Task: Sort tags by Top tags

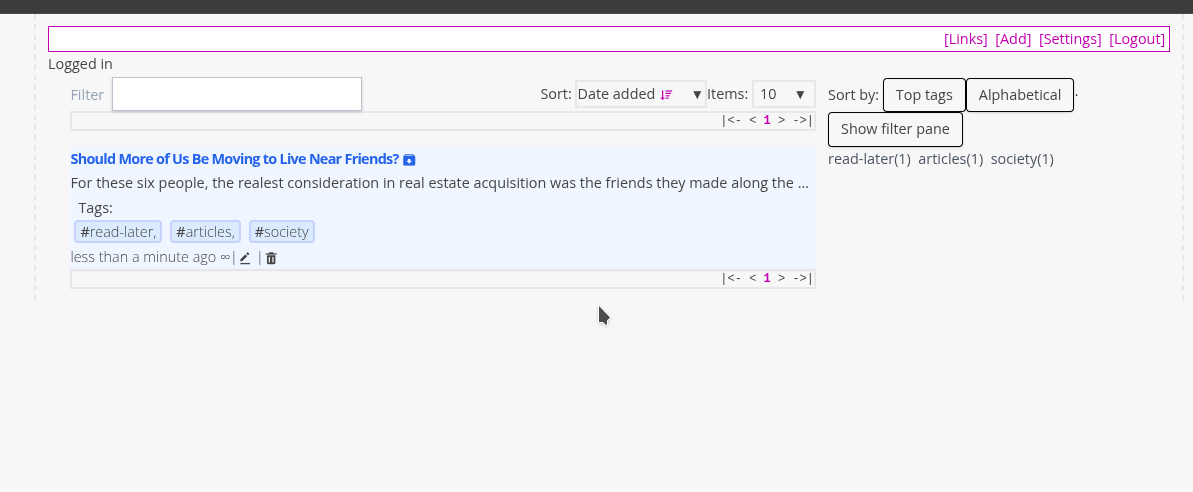Action: click(924, 95)
